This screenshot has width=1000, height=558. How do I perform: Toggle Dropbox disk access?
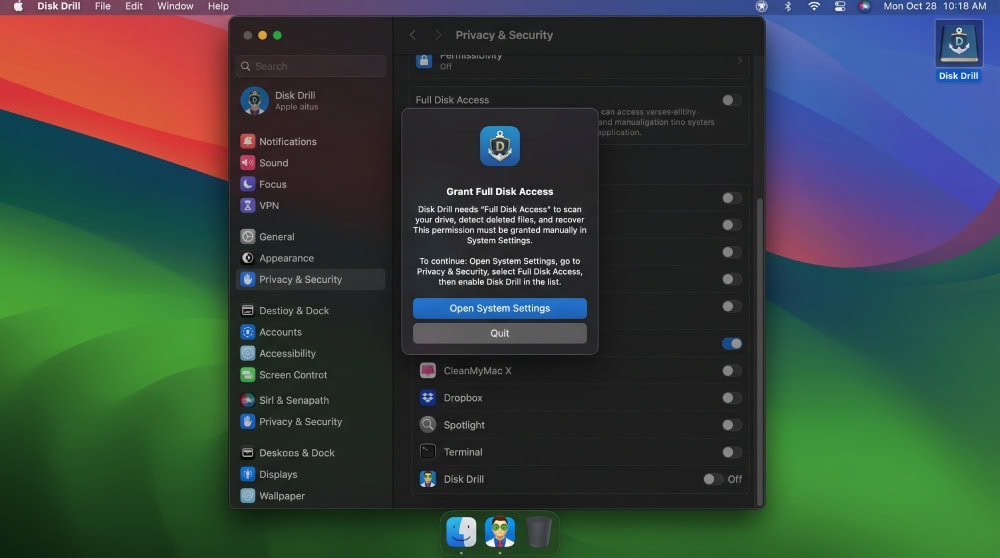point(732,398)
